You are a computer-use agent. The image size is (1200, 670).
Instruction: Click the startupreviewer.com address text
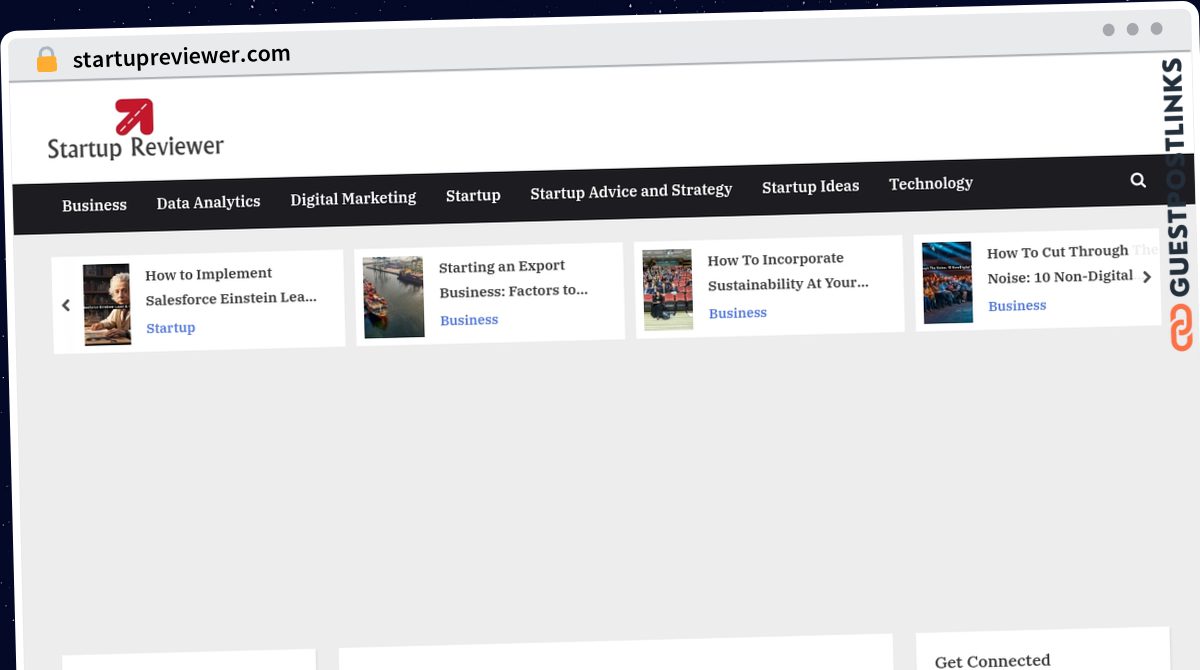click(x=181, y=56)
